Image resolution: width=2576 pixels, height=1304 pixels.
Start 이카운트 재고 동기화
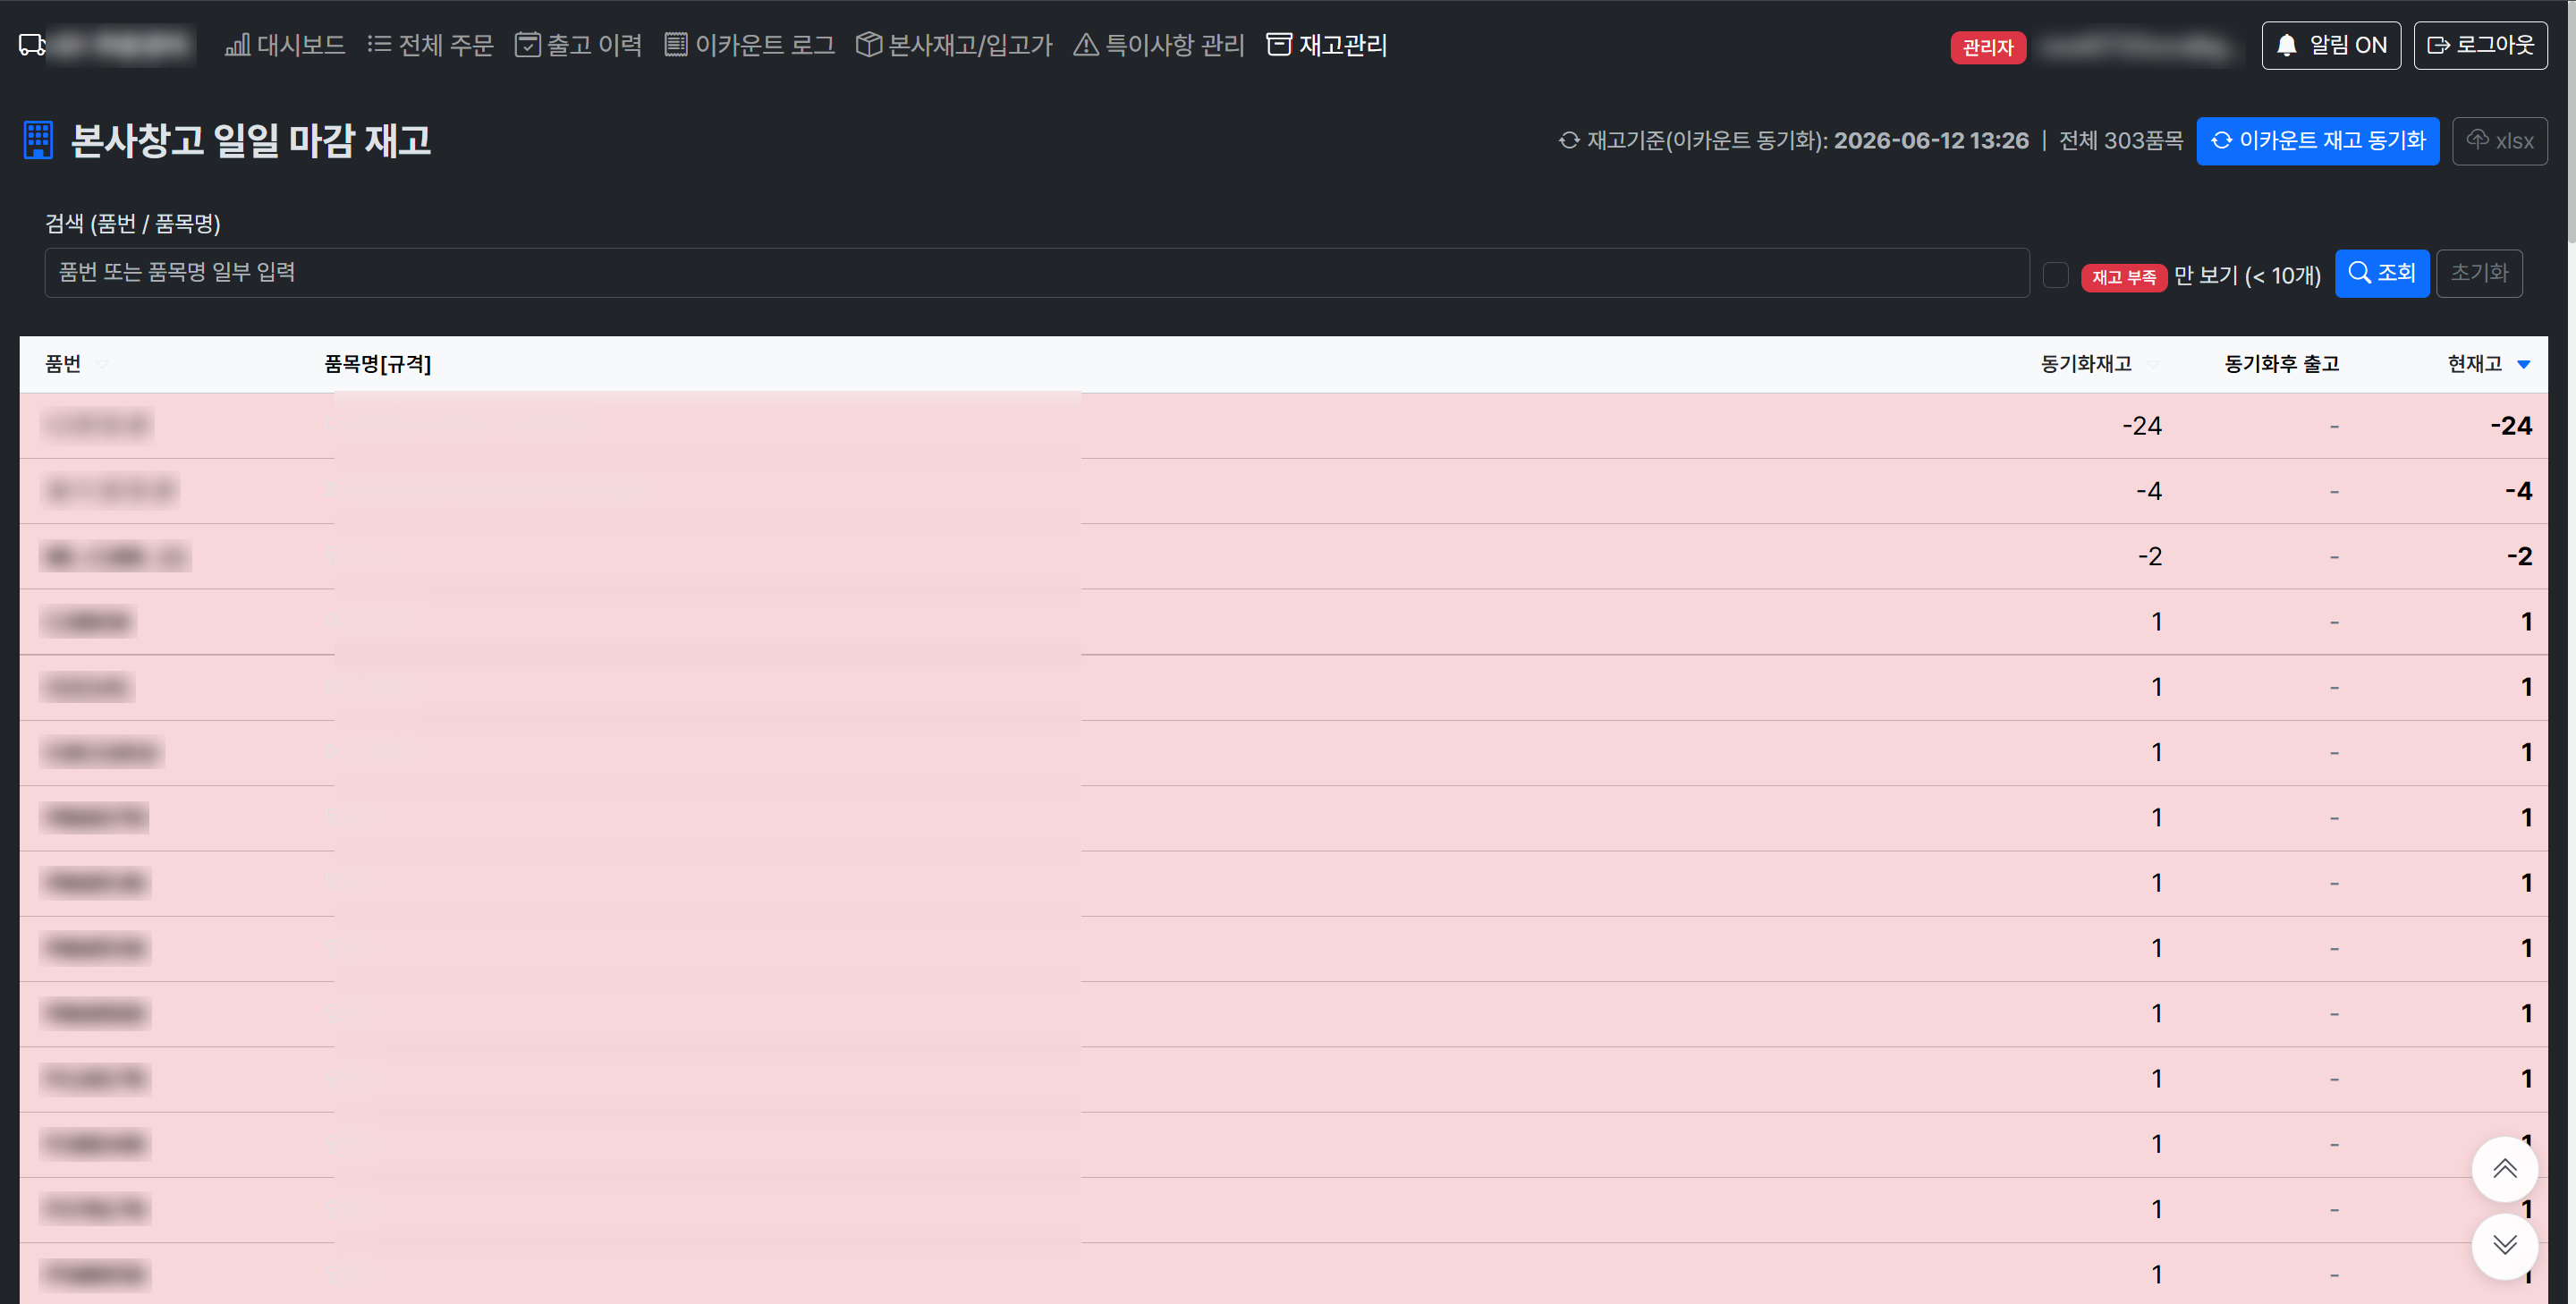[x=2317, y=141]
